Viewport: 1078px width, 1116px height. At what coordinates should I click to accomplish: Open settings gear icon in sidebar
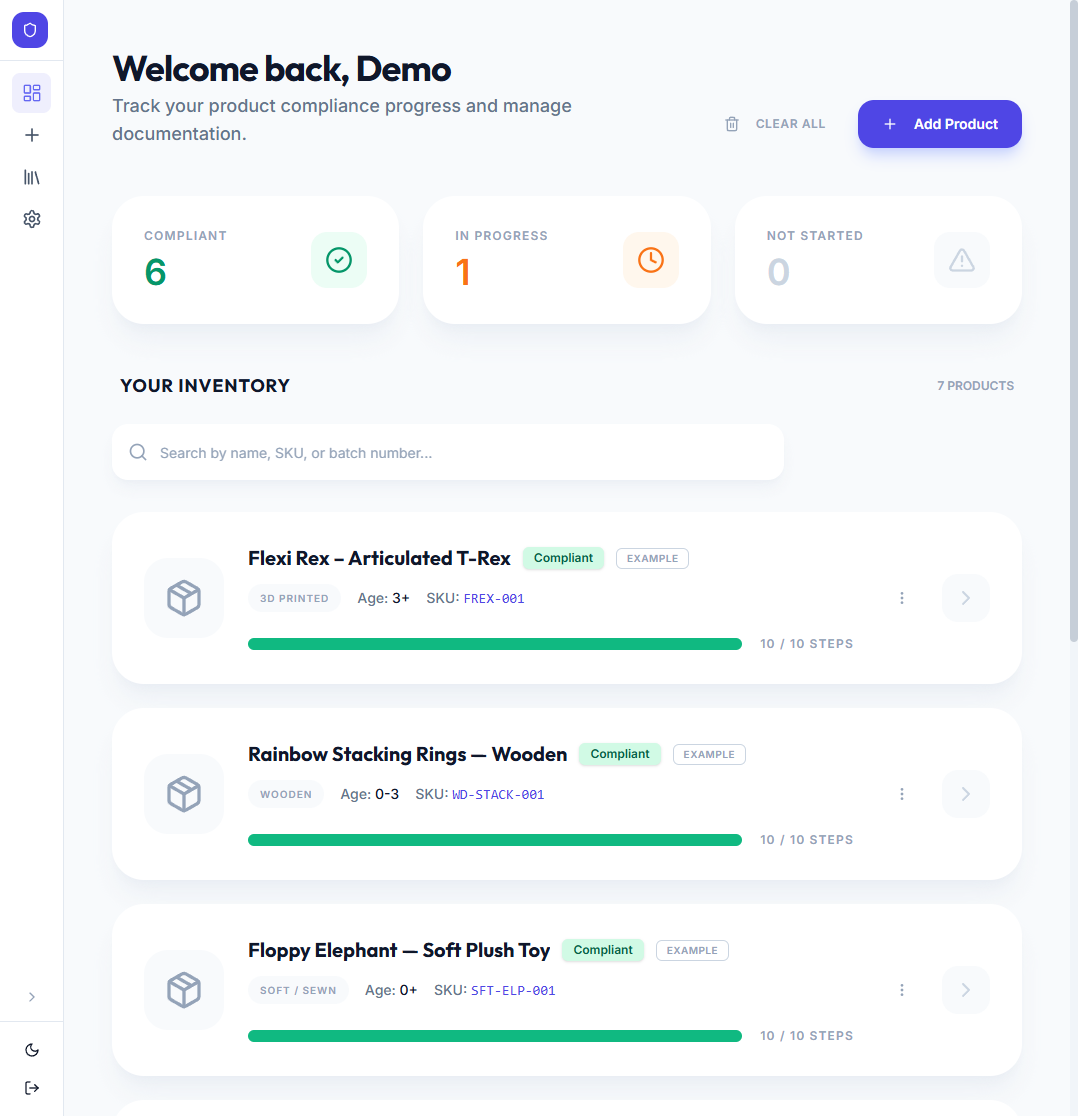(x=31, y=219)
